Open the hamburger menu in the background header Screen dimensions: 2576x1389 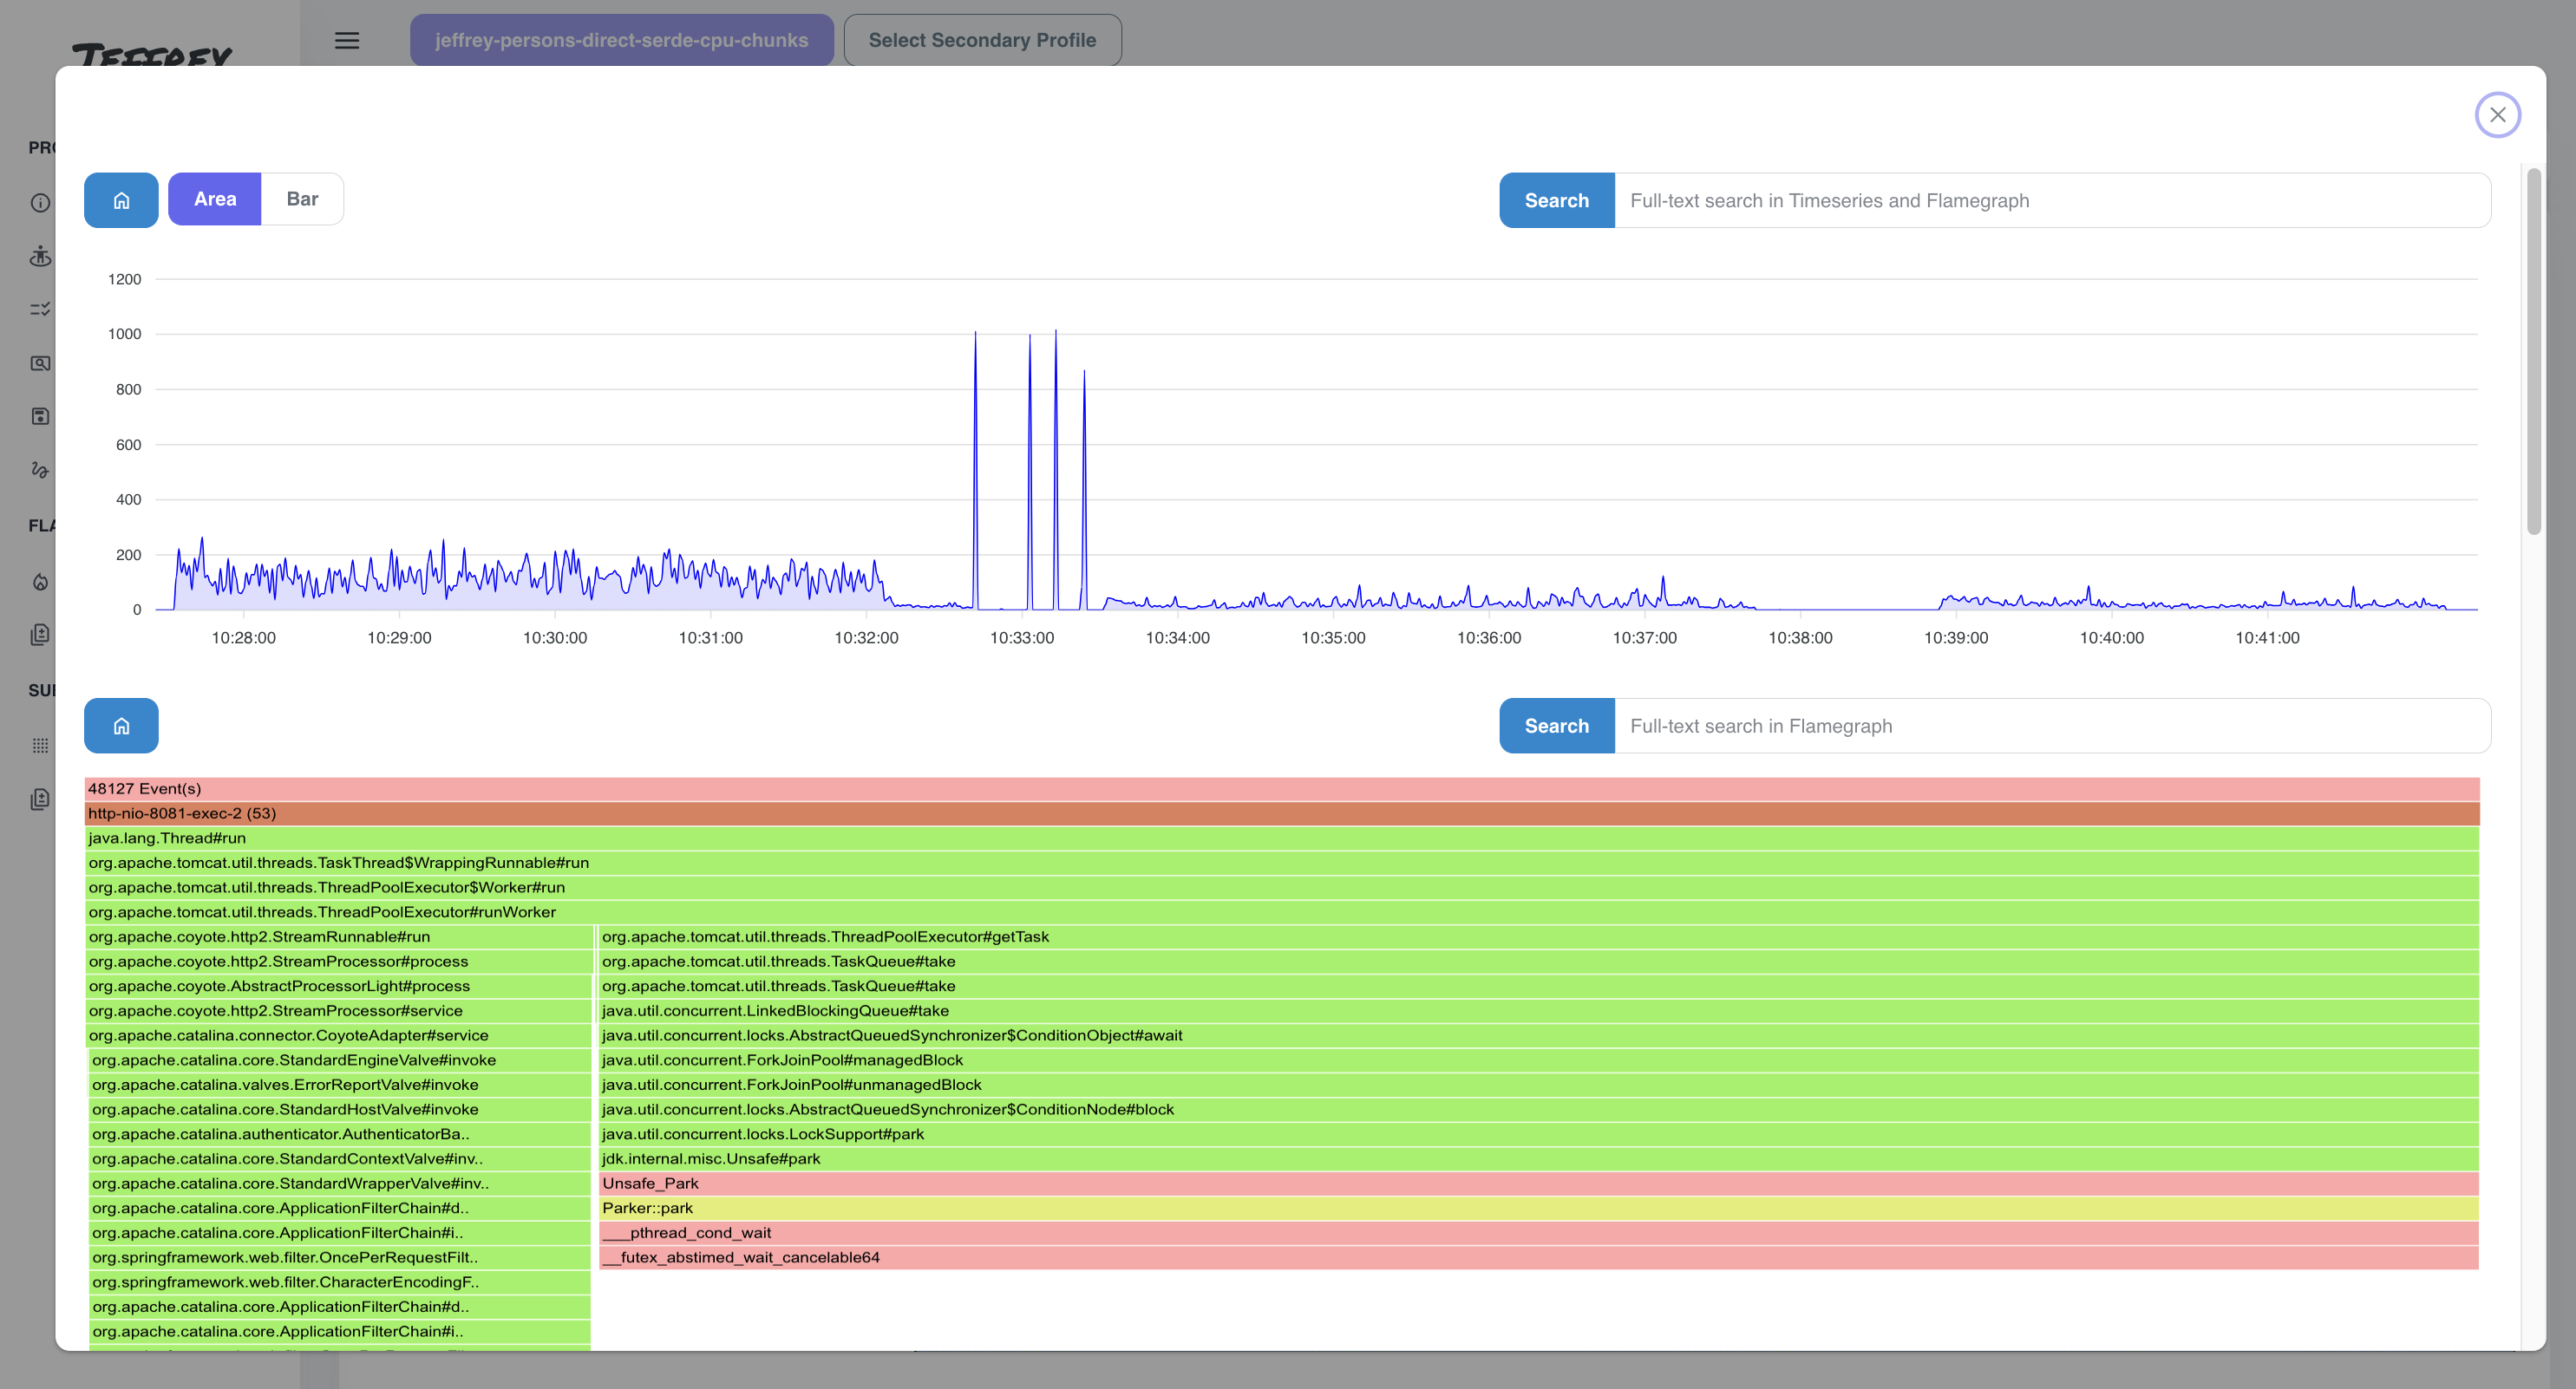347,40
